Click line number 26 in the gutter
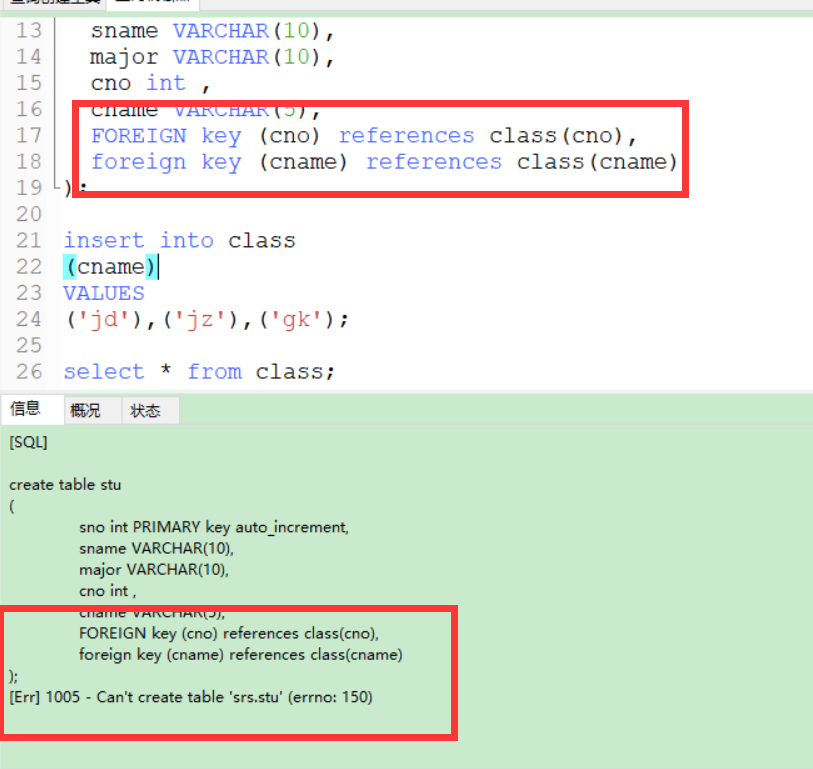This screenshot has width=813, height=769. point(27,371)
